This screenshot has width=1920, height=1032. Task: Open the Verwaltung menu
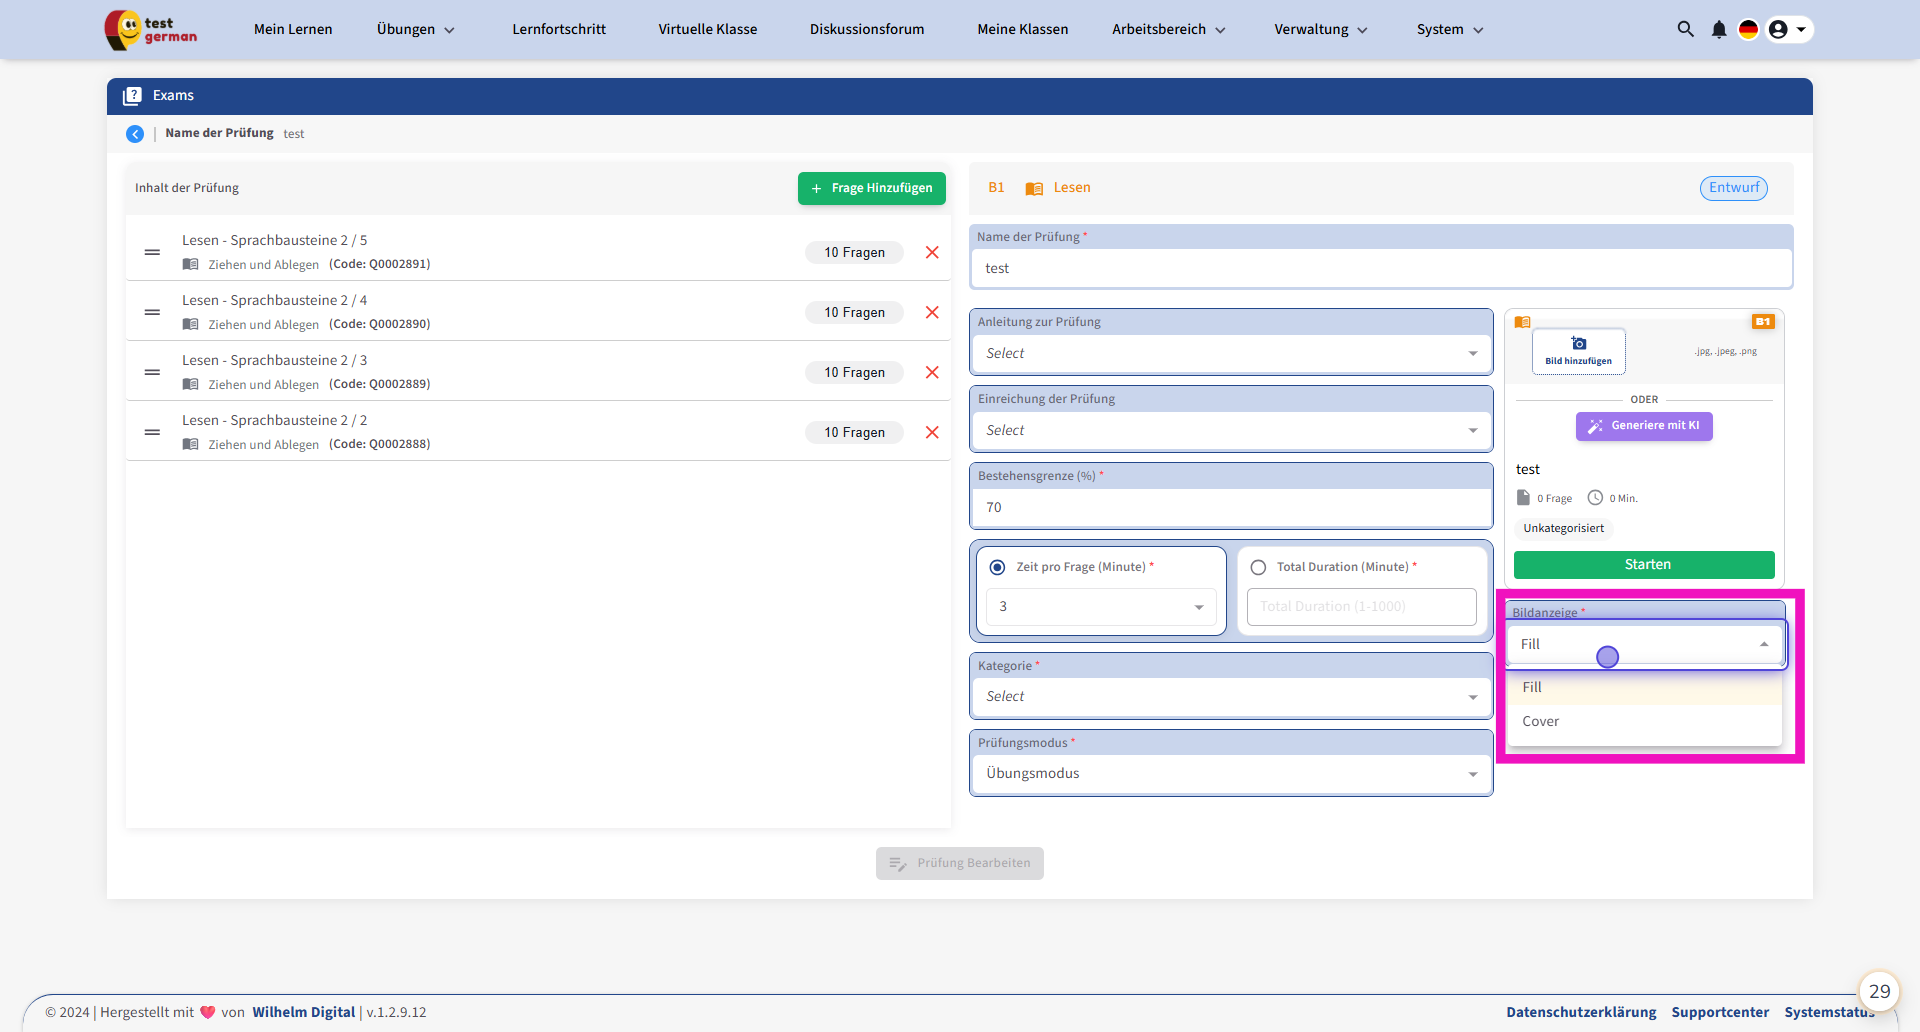tap(1320, 29)
